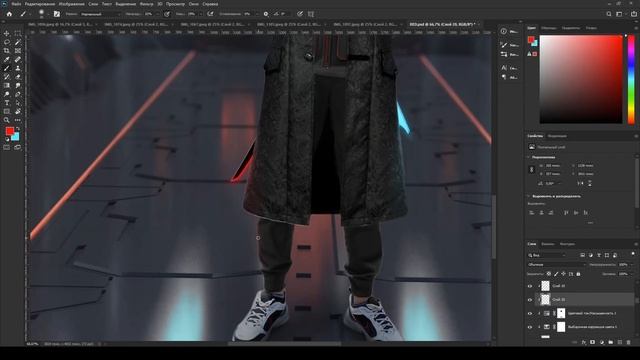Select the Eyedropper tool
The height and width of the screenshot is (360, 640).
pyautogui.click(x=7, y=60)
